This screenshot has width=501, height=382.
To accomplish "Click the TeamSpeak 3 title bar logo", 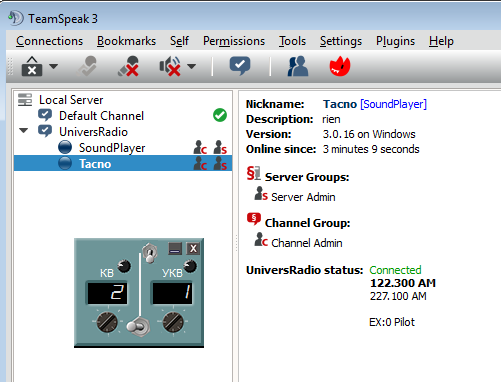I will pyautogui.click(x=15, y=18).
